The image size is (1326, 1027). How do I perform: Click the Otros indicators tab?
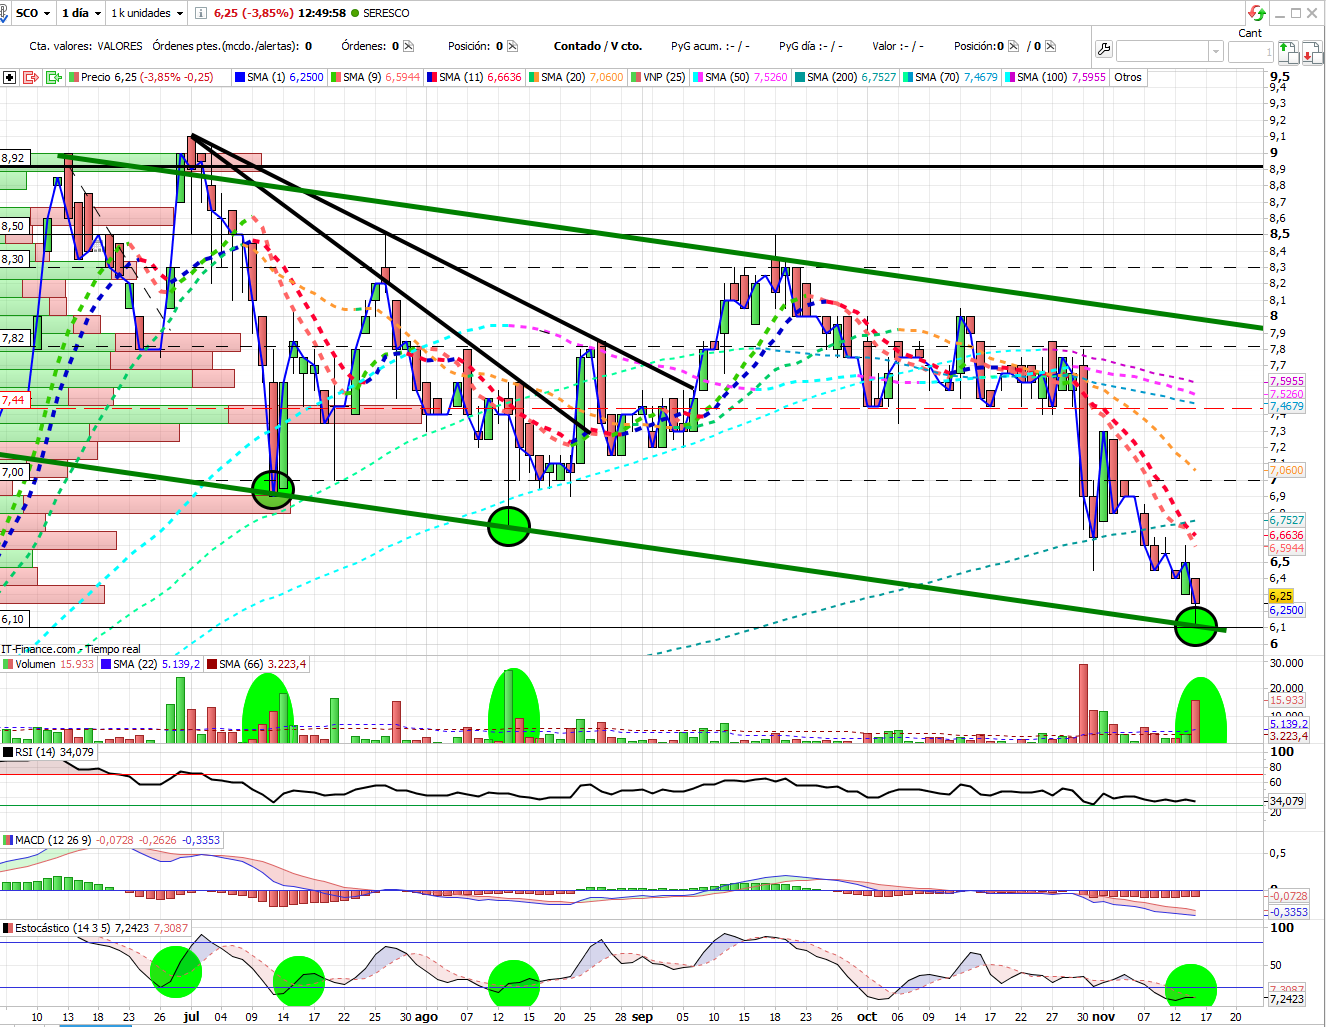(1128, 77)
